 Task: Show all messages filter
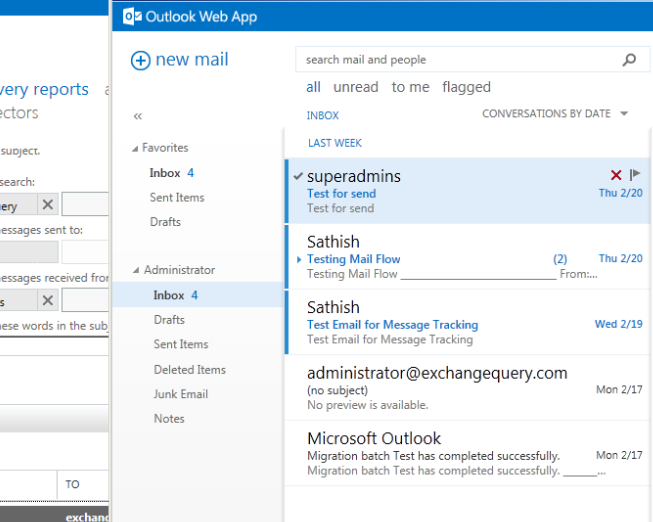313,87
